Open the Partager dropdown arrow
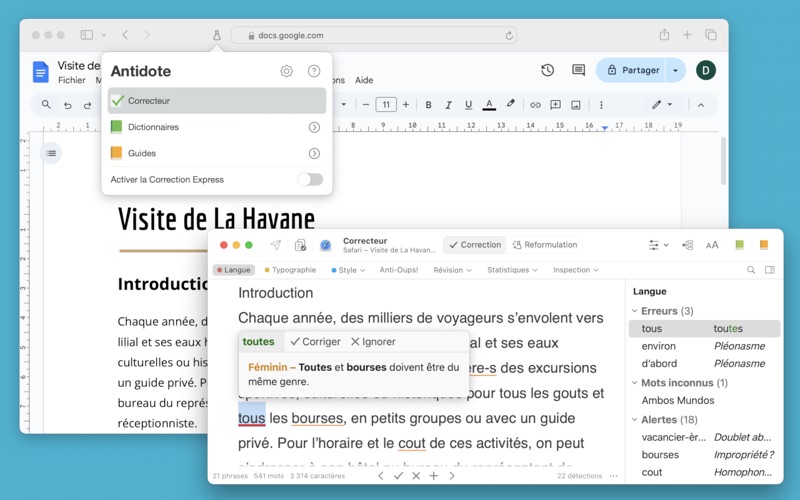 [676, 70]
